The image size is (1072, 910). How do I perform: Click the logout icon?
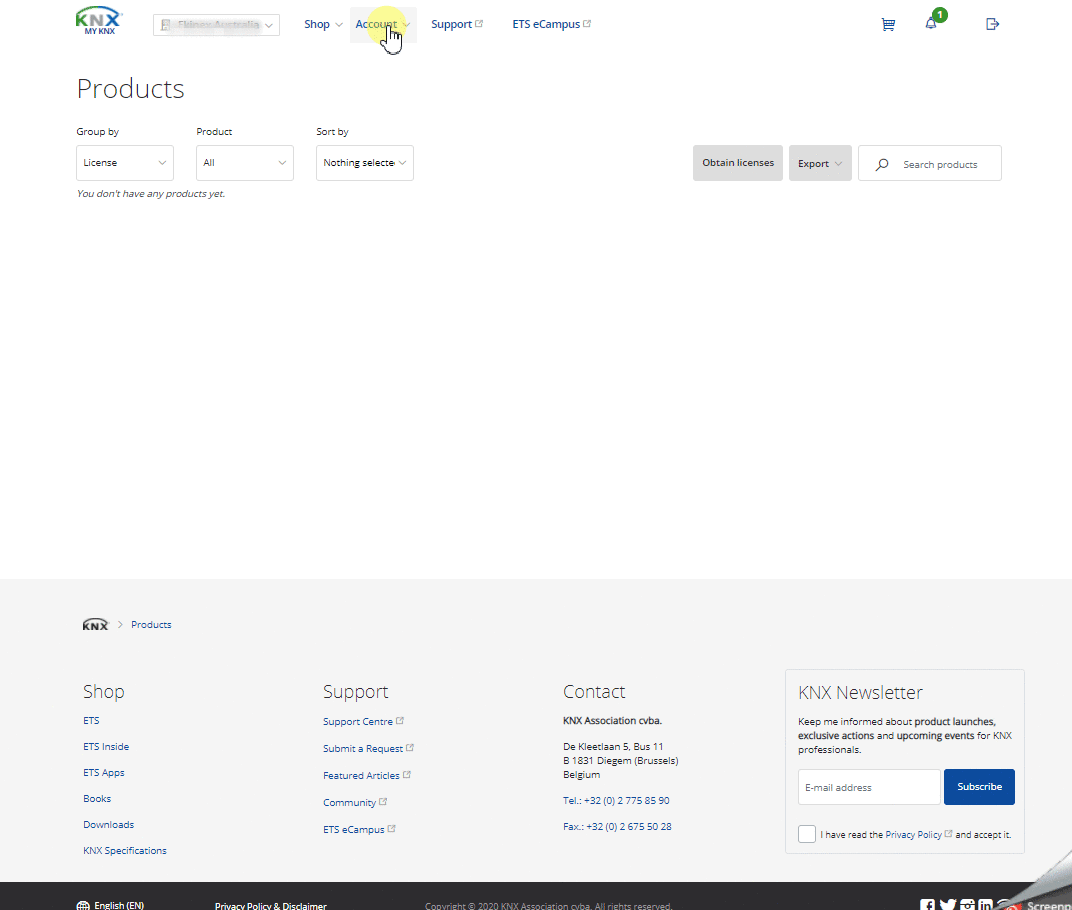(993, 25)
